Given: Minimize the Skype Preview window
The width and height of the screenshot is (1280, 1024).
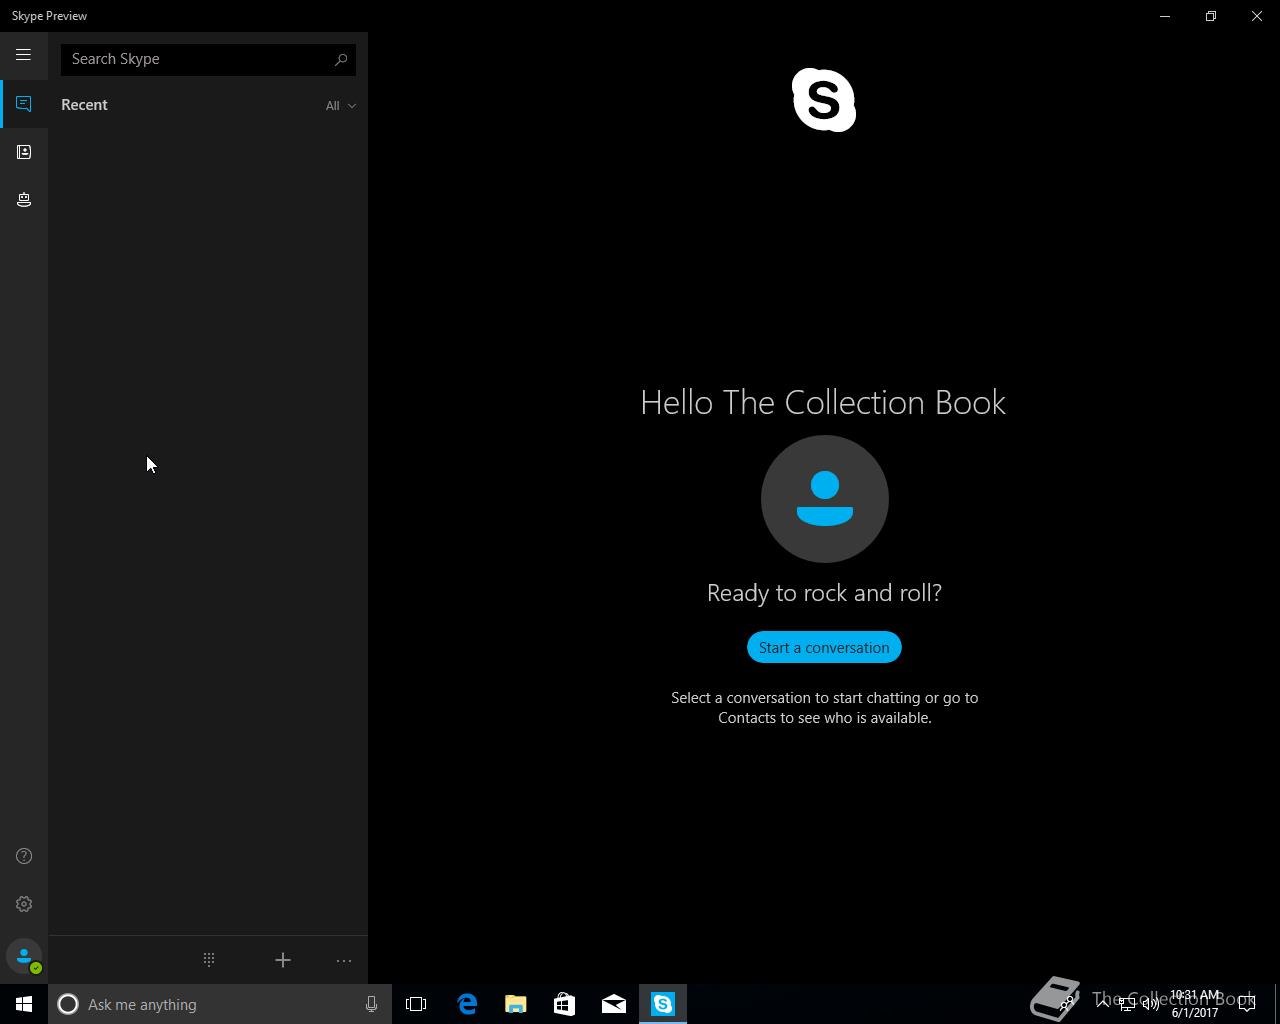Looking at the screenshot, I should pos(1165,16).
